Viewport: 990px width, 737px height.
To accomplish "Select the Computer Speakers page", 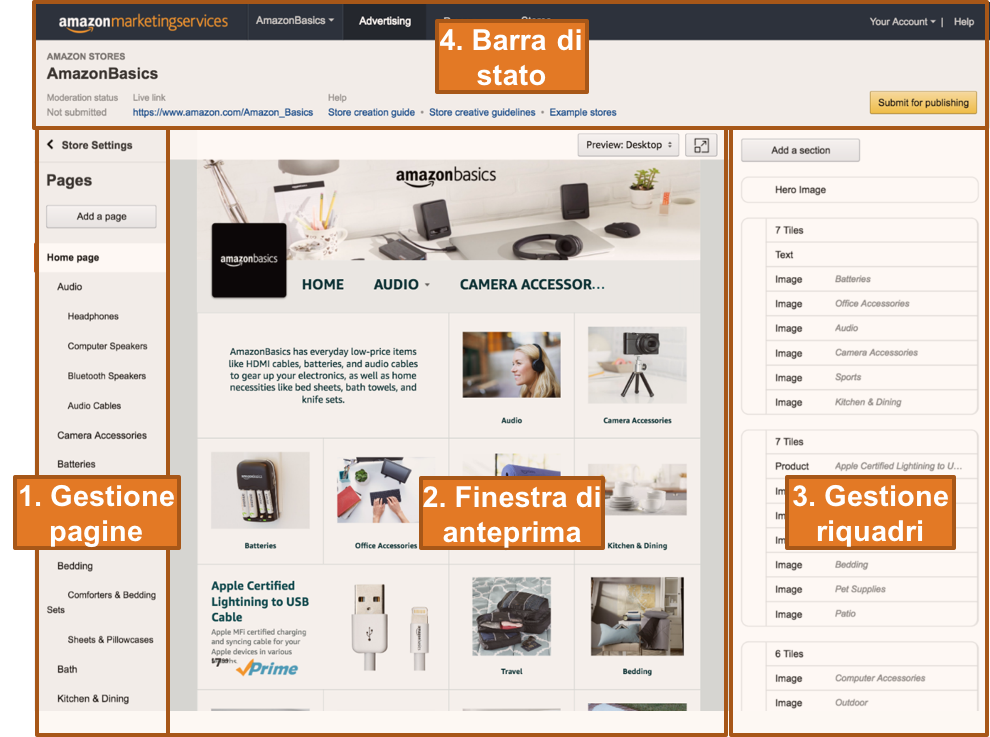I will [x=107, y=346].
